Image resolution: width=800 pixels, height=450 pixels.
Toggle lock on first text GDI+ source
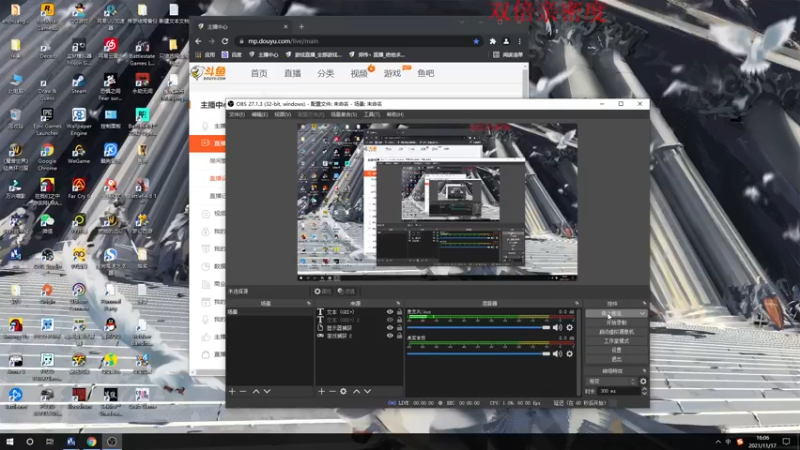[x=399, y=312]
